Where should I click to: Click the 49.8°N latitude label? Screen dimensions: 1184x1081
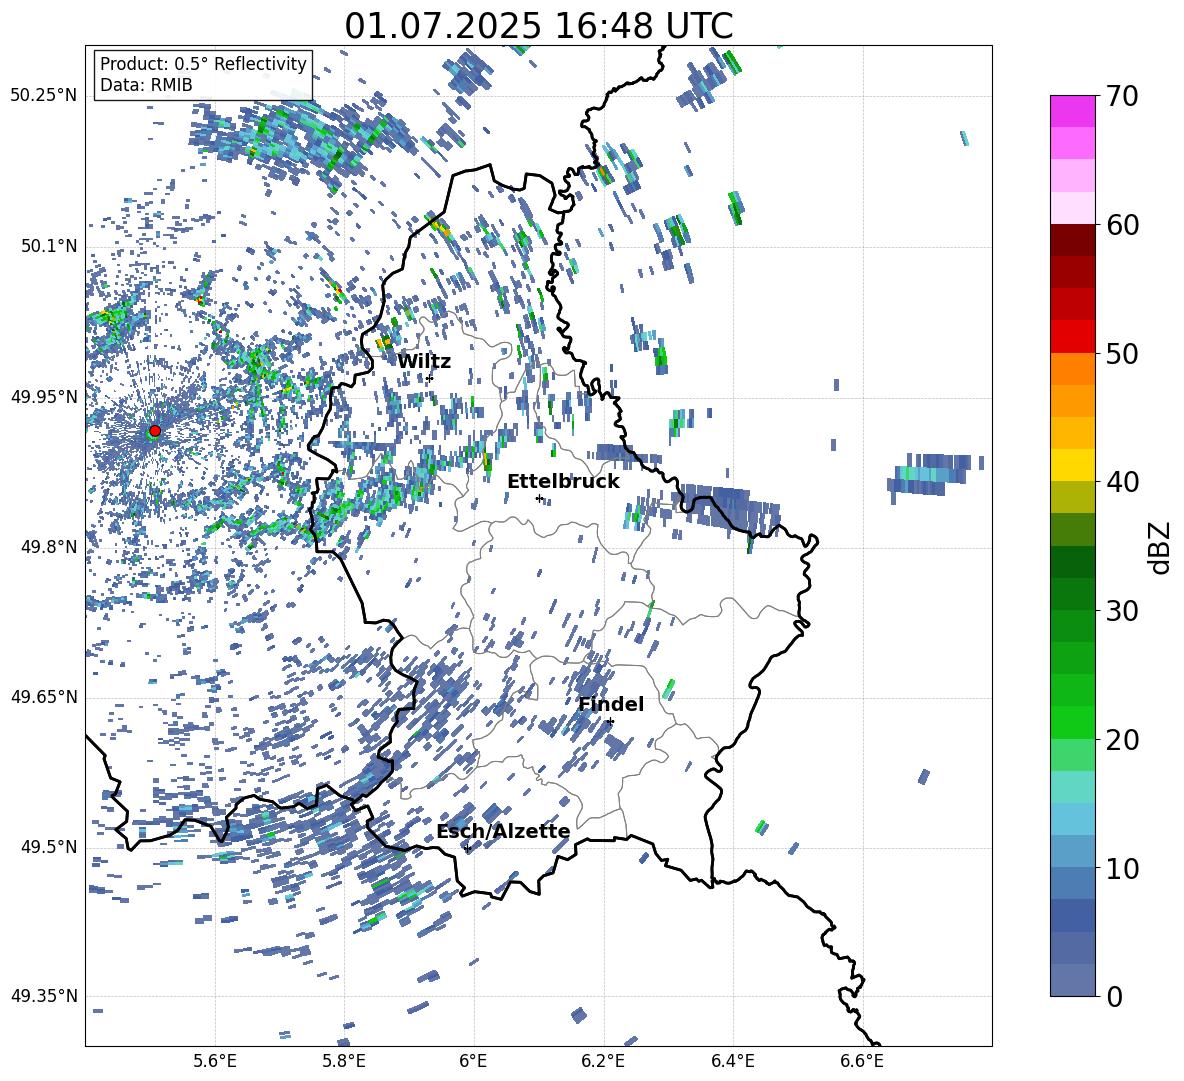[48, 547]
